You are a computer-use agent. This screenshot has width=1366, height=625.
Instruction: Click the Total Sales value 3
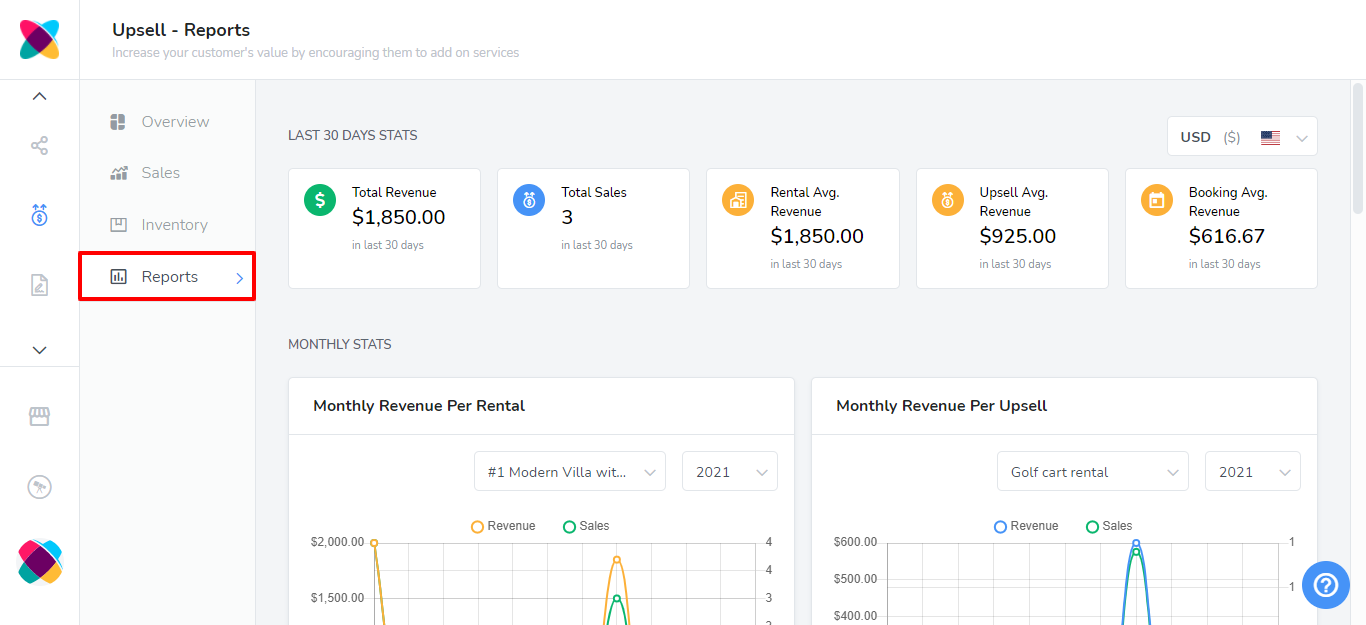pos(567,217)
